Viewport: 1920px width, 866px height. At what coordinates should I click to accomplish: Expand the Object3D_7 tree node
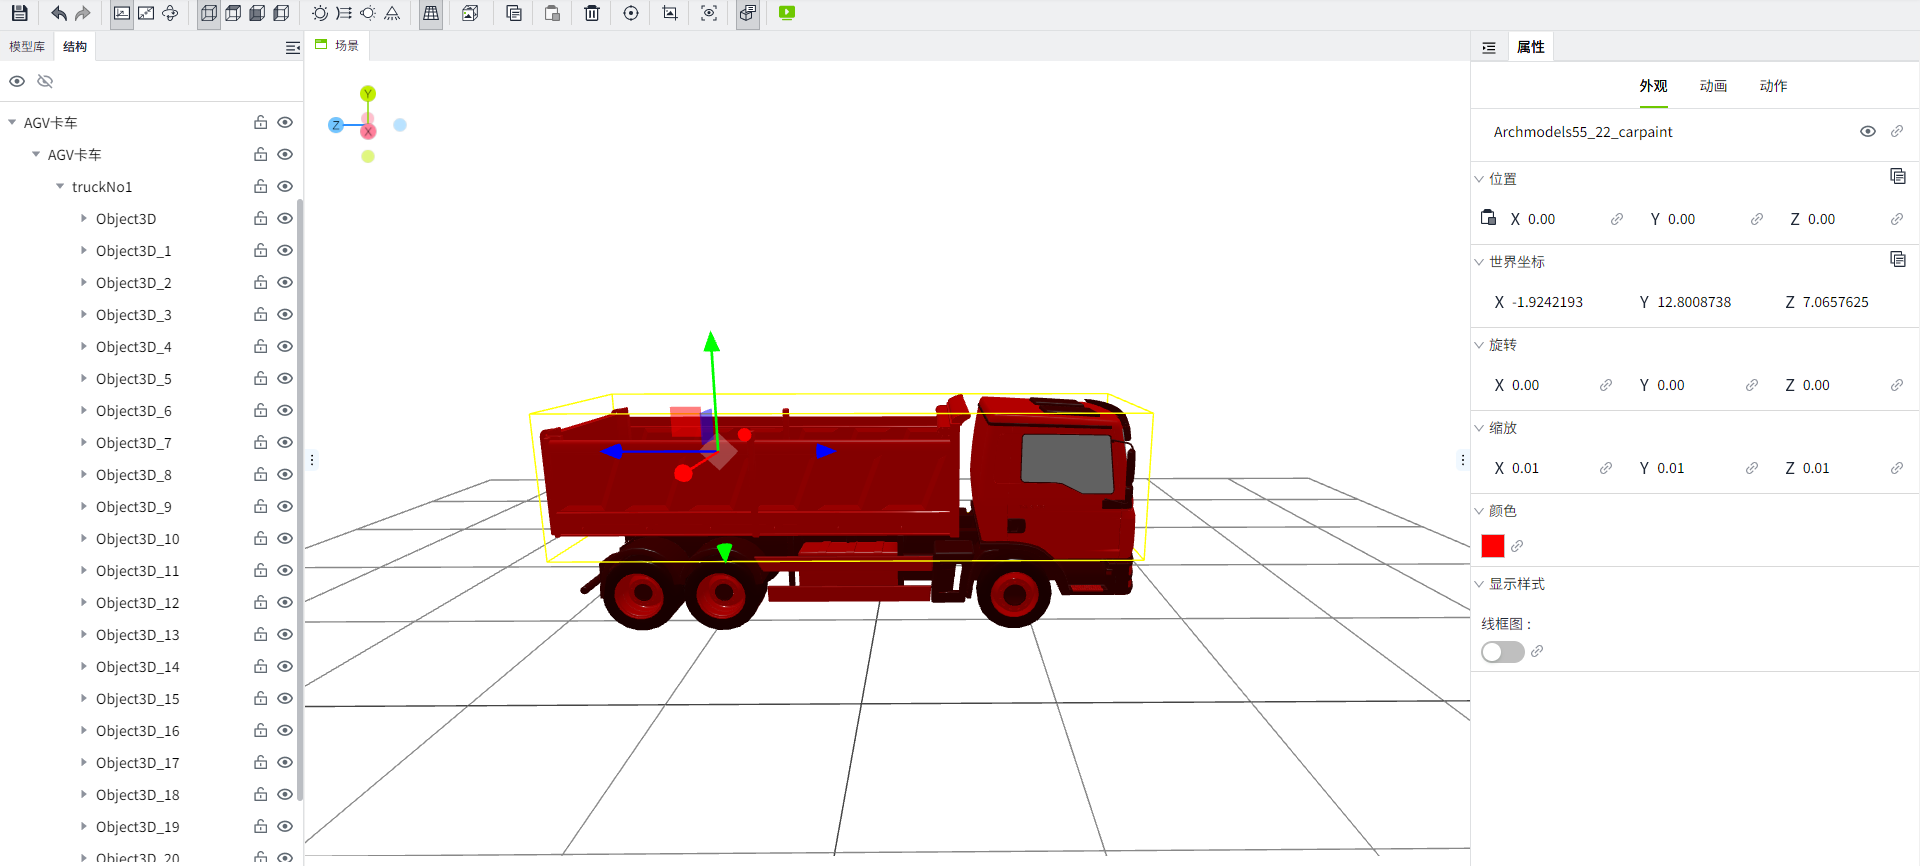pos(84,443)
